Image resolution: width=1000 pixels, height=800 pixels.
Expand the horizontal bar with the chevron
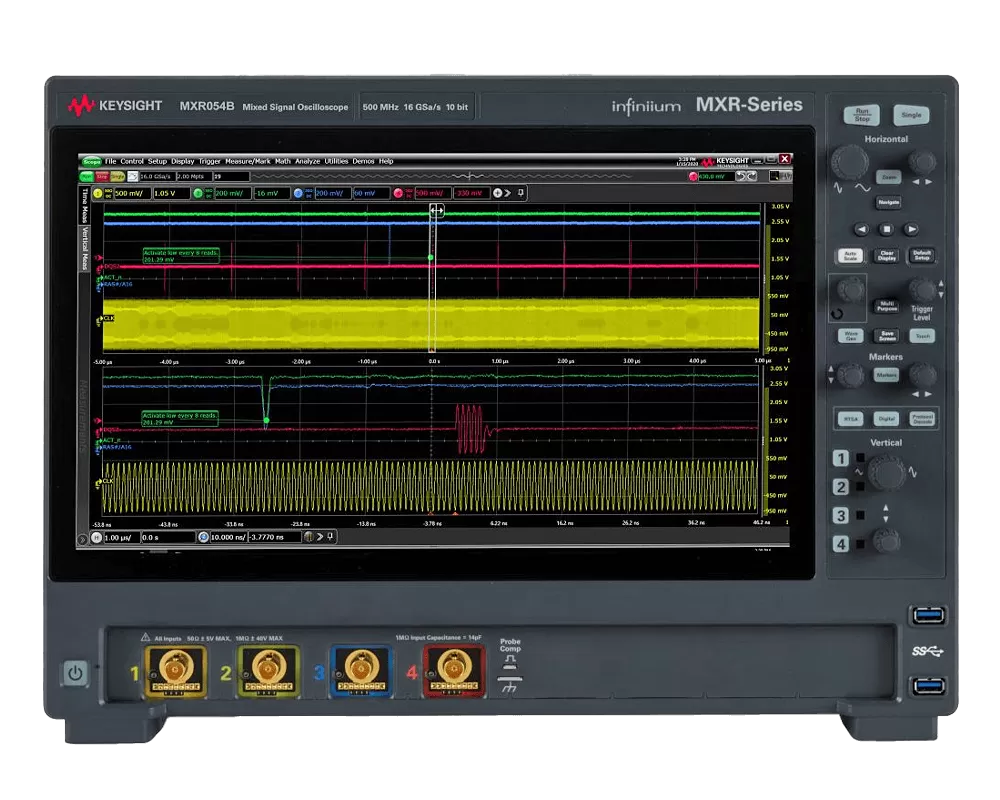tap(320, 537)
